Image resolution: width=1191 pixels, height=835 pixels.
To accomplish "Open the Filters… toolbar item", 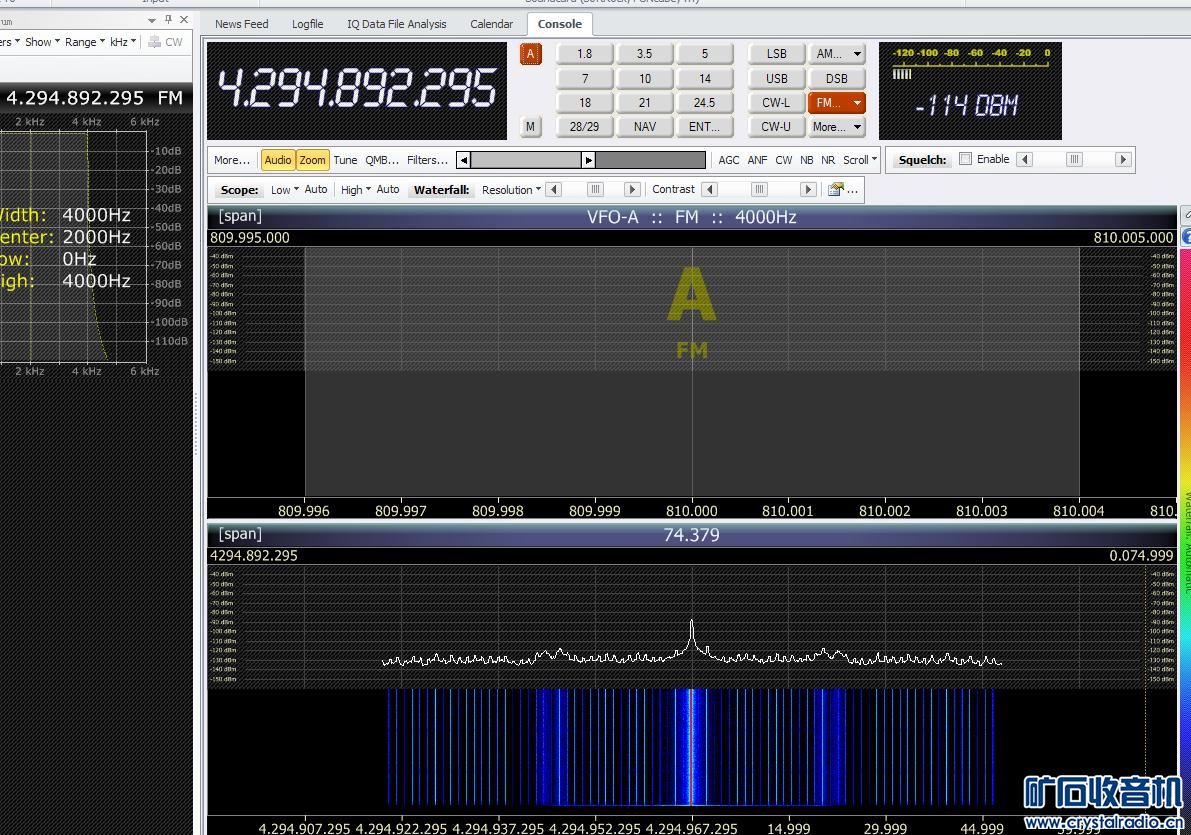I will pyautogui.click(x=428, y=160).
